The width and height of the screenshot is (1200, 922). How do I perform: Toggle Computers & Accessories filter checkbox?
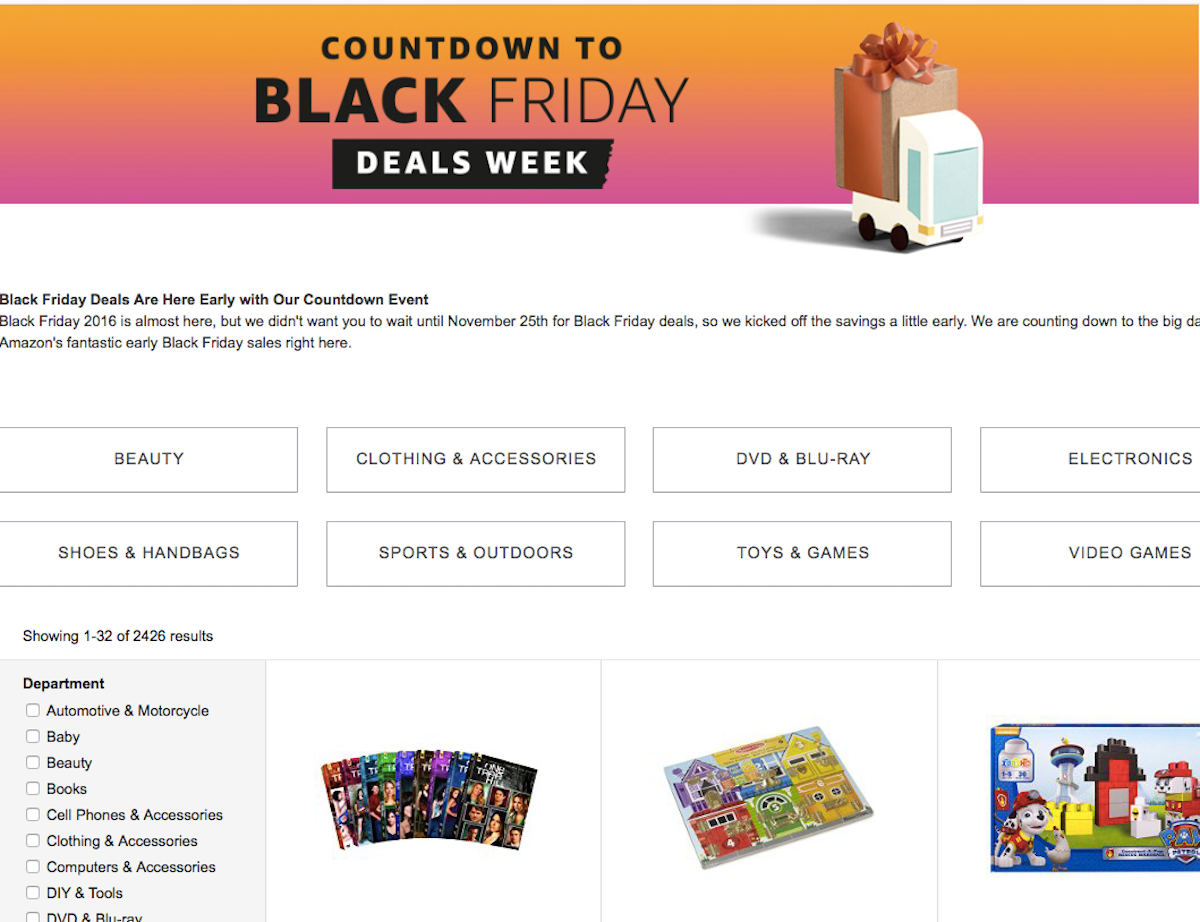pos(33,866)
